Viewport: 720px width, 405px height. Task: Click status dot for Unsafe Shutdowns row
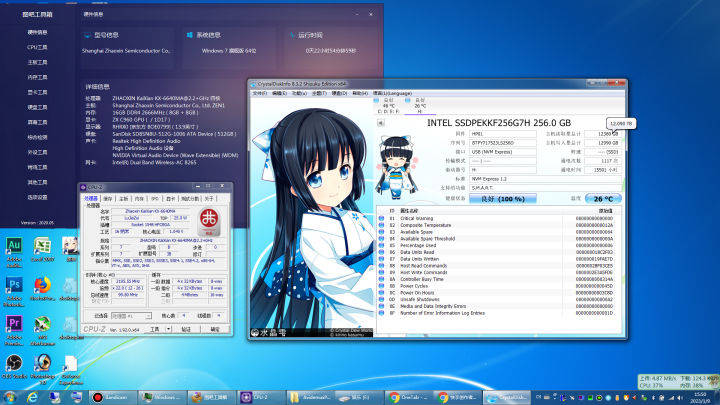coord(381,299)
